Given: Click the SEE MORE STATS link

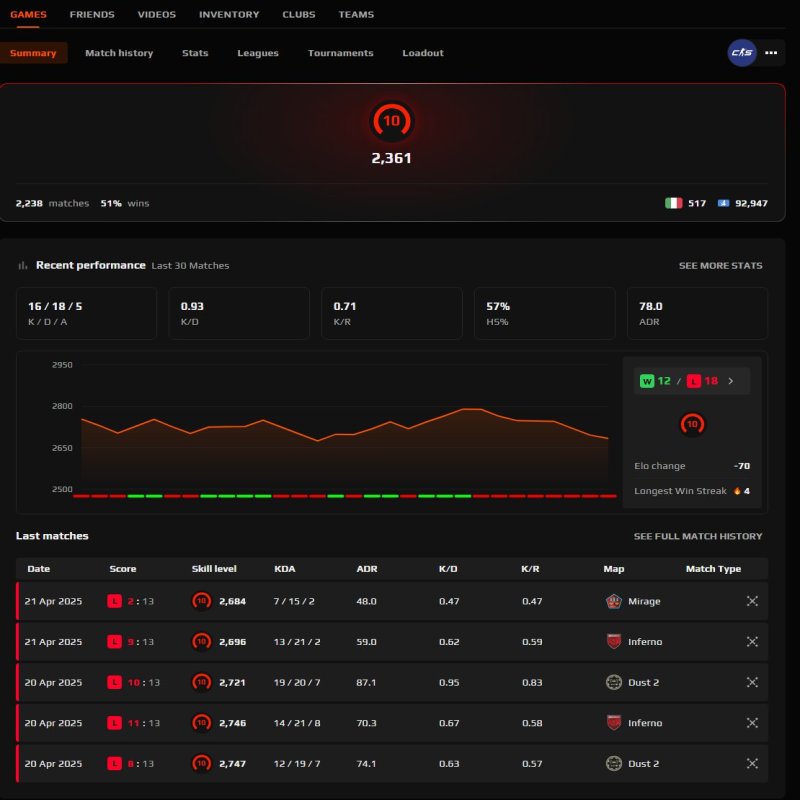Looking at the screenshot, I should pos(722,265).
